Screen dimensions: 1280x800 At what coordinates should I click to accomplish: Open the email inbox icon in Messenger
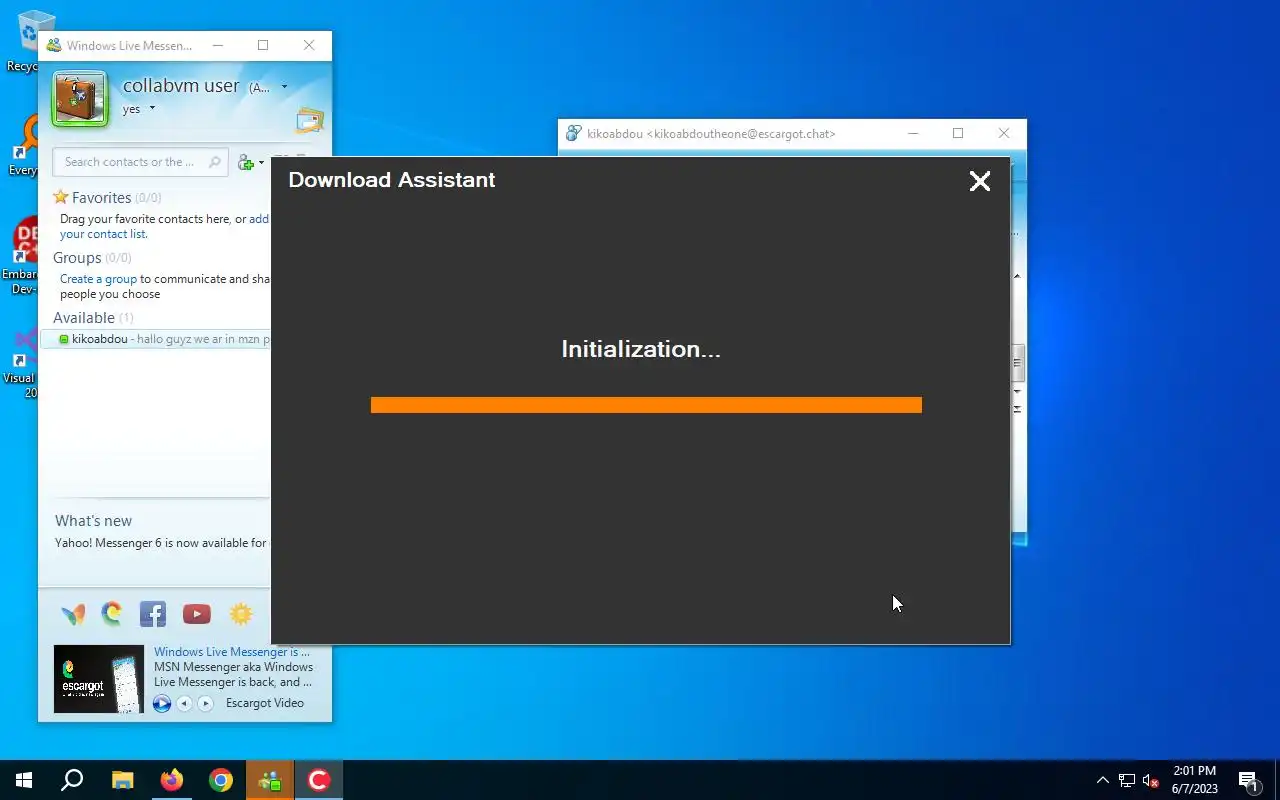click(x=310, y=120)
